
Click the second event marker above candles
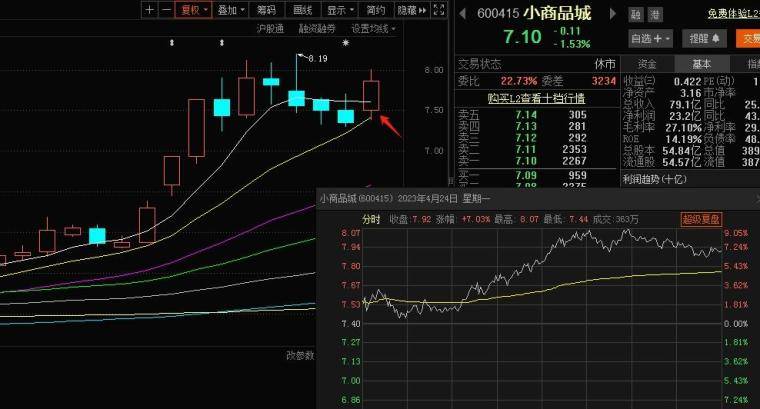coord(222,43)
